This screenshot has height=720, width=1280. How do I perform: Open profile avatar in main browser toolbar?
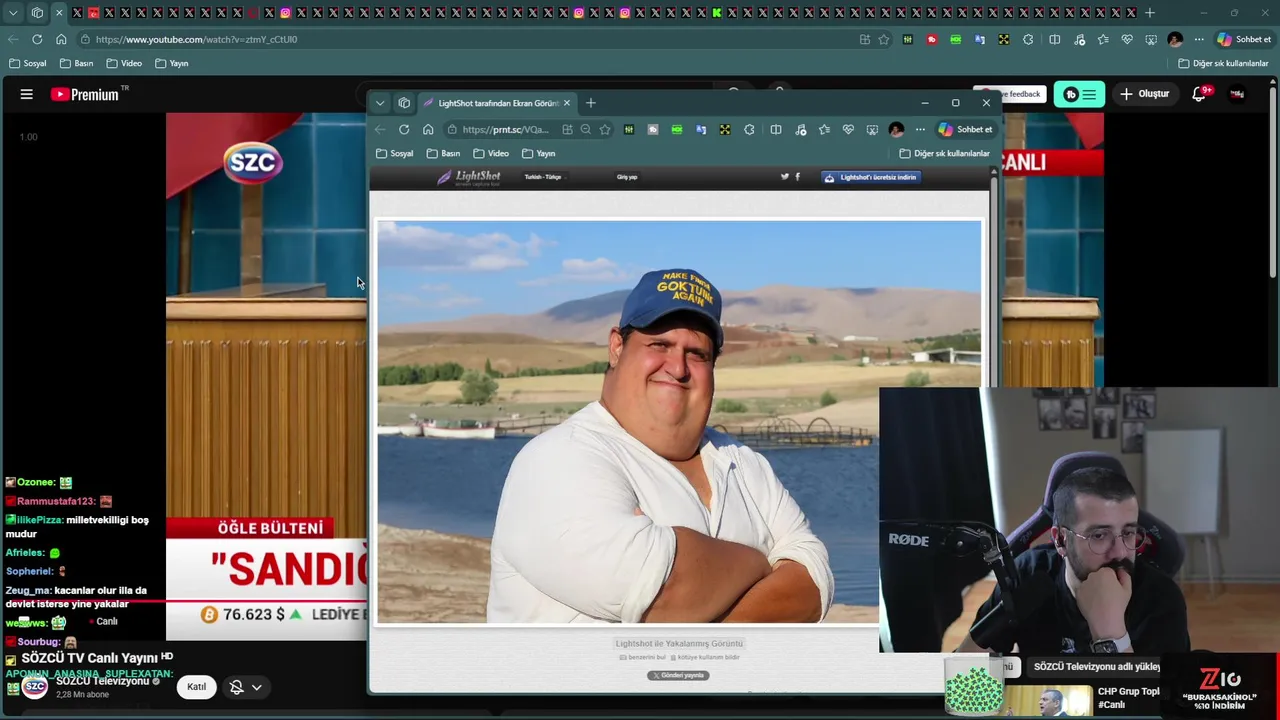(x=1175, y=39)
